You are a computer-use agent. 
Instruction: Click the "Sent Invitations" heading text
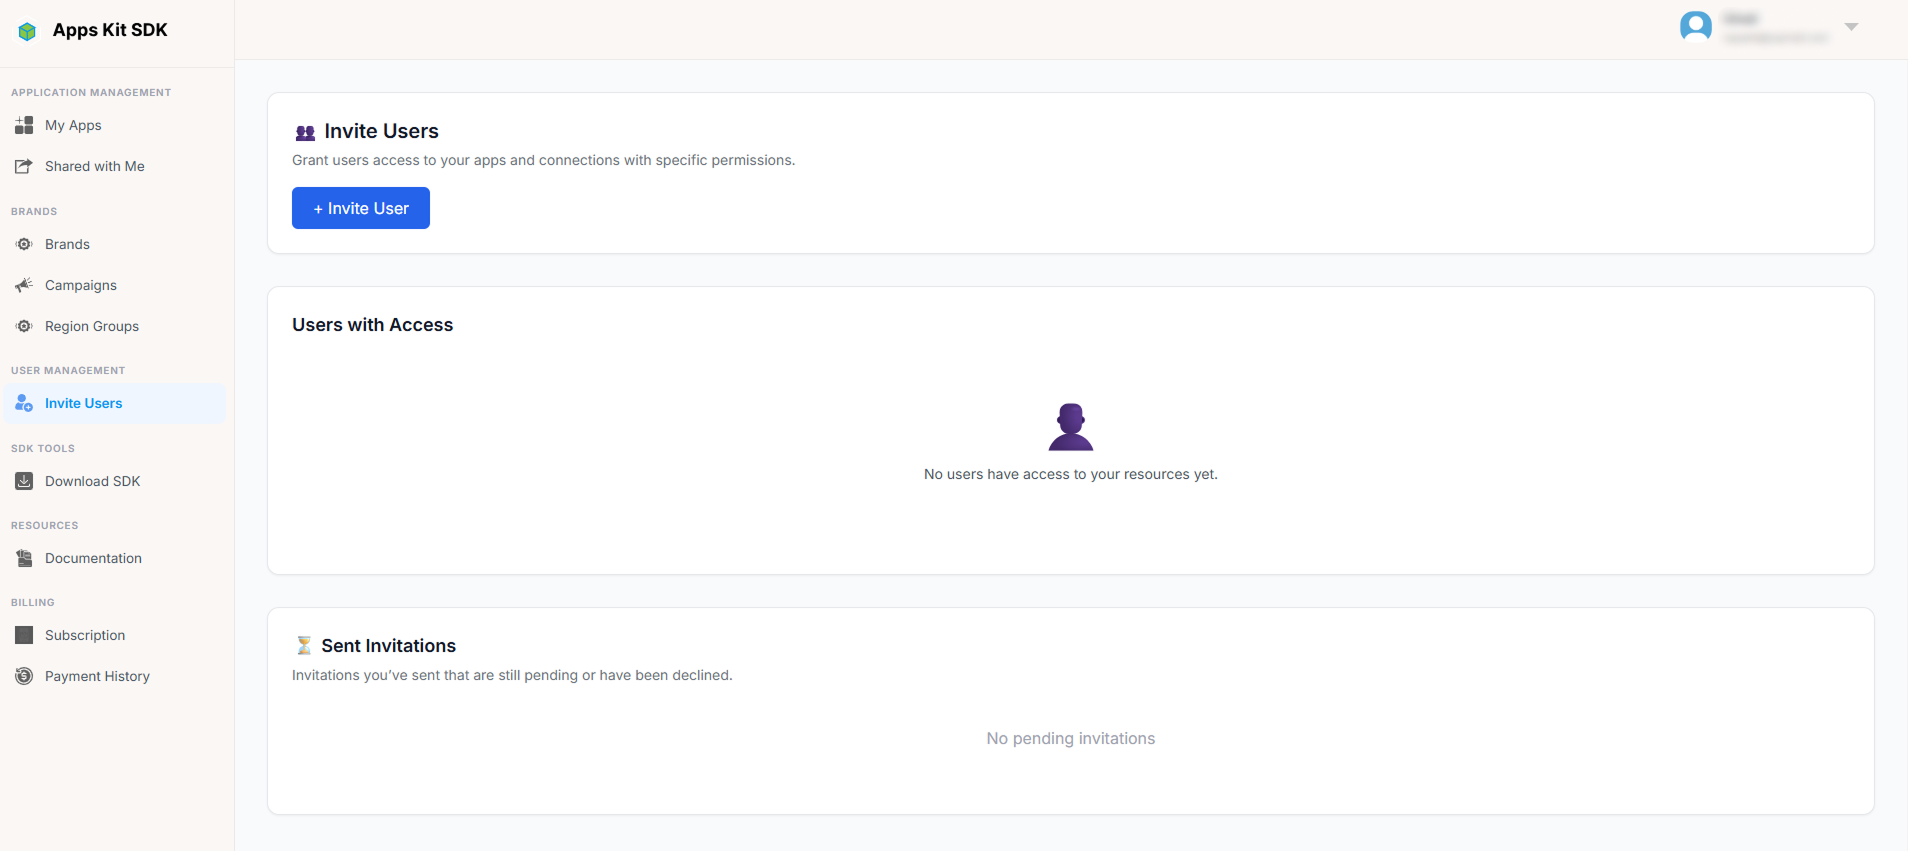point(388,646)
